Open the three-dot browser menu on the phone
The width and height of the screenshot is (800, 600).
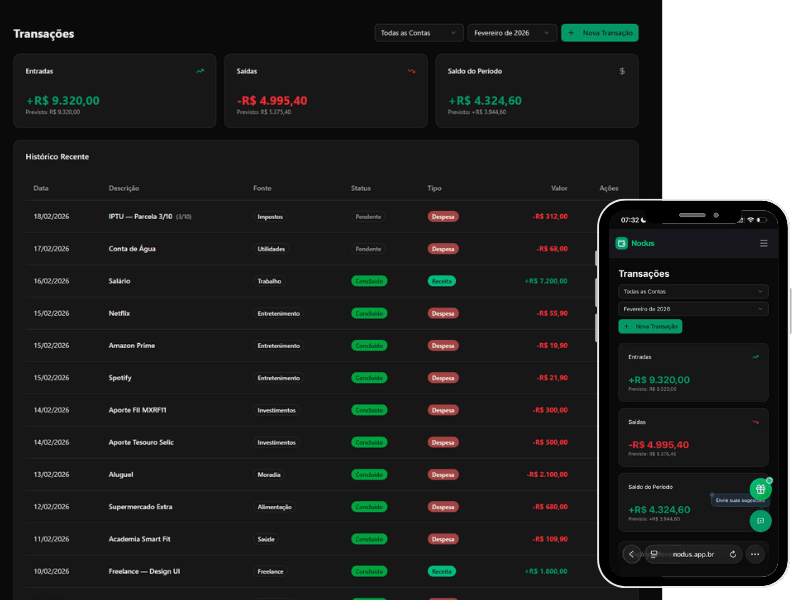(x=755, y=554)
